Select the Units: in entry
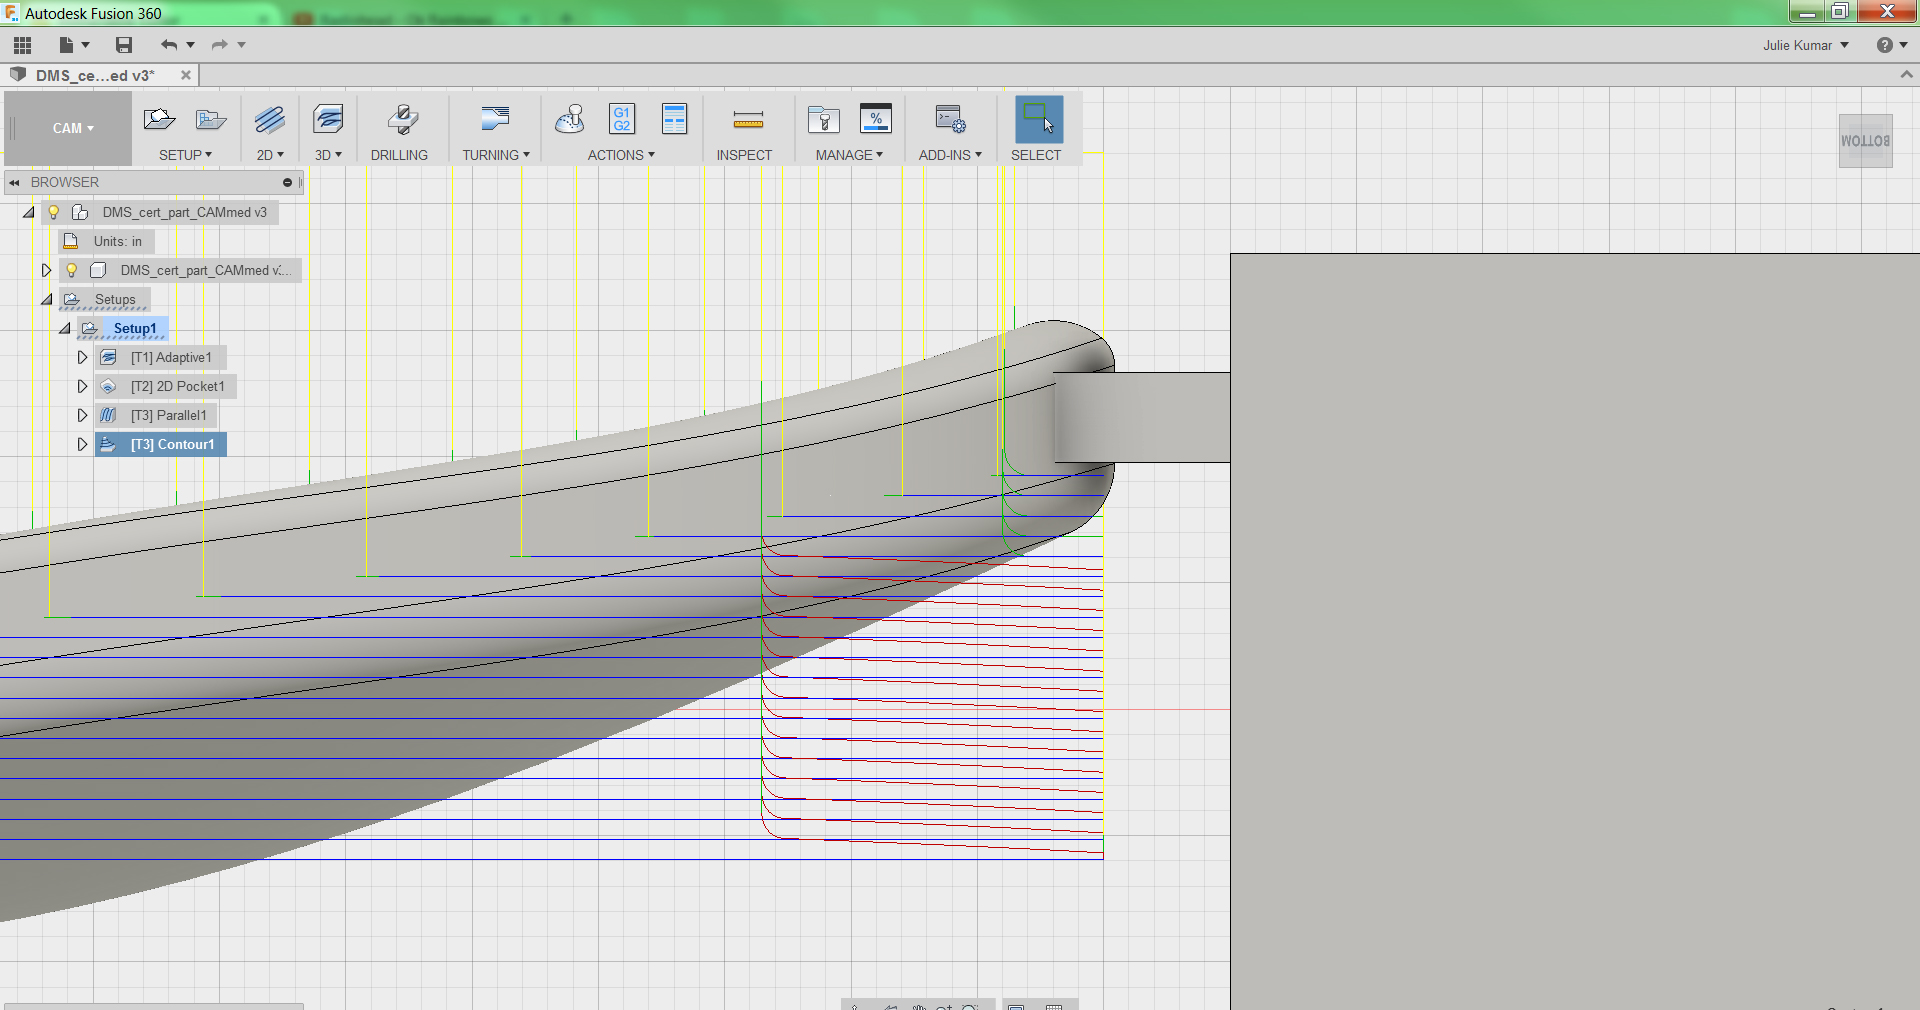Image resolution: width=1920 pixels, height=1010 pixels. 118,241
